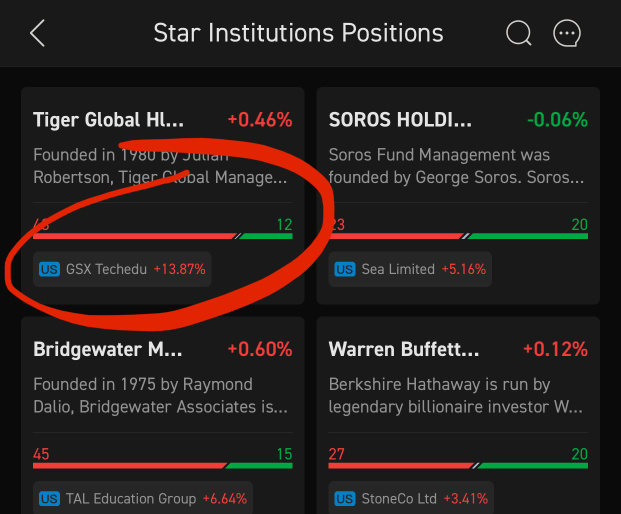
Task: Open StoneCo Ltd +3.41% stock chip
Action: [411, 498]
